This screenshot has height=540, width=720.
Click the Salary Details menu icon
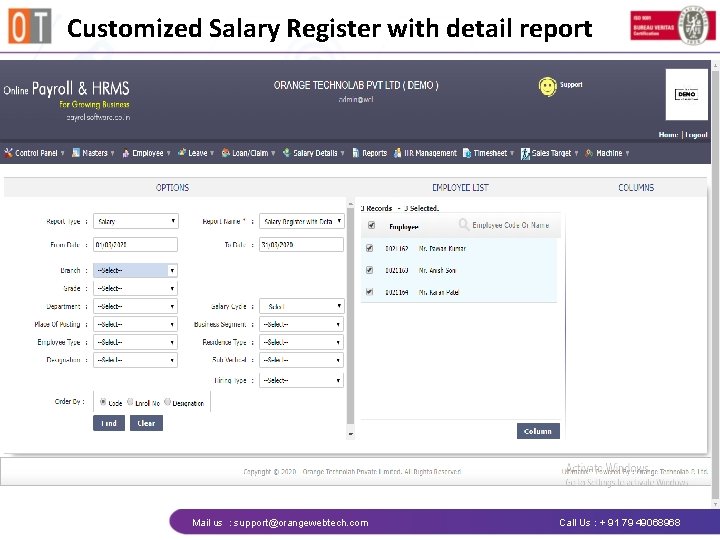point(287,152)
